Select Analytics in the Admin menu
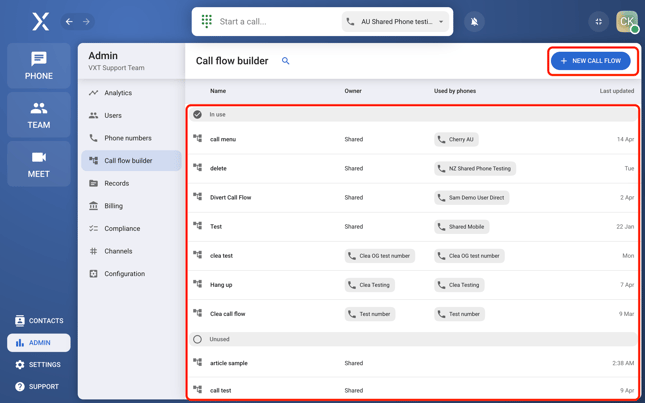The width and height of the screenshot is (645, 403). click(118, 93)
